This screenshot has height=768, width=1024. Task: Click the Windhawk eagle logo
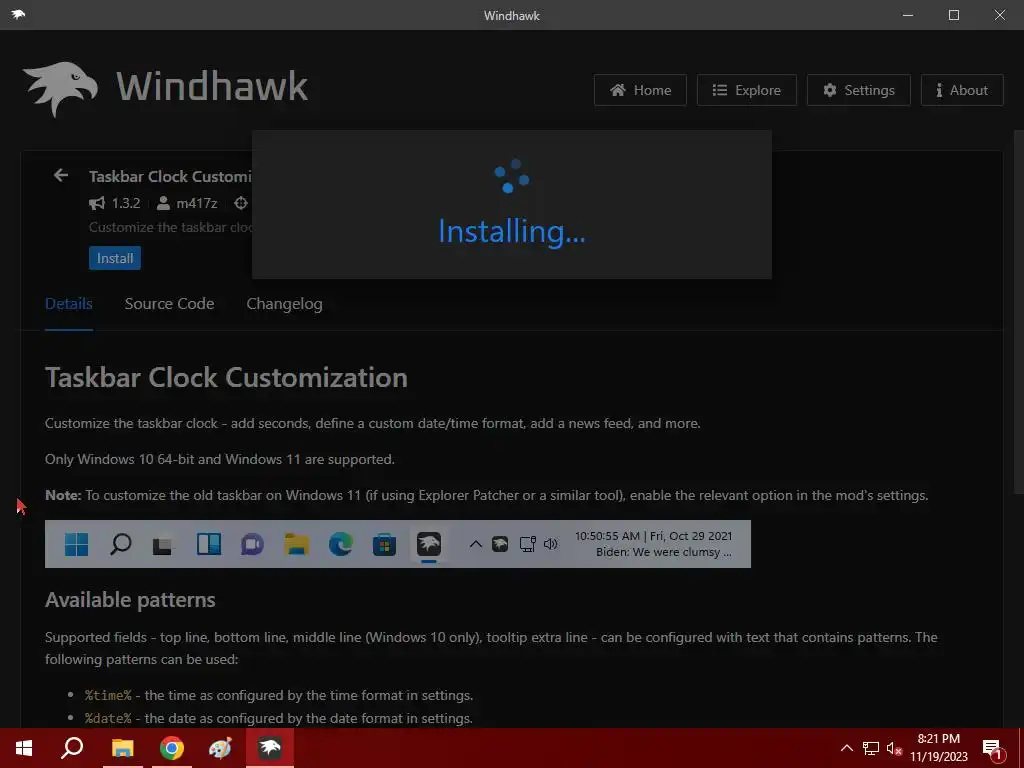coord(60,89)
